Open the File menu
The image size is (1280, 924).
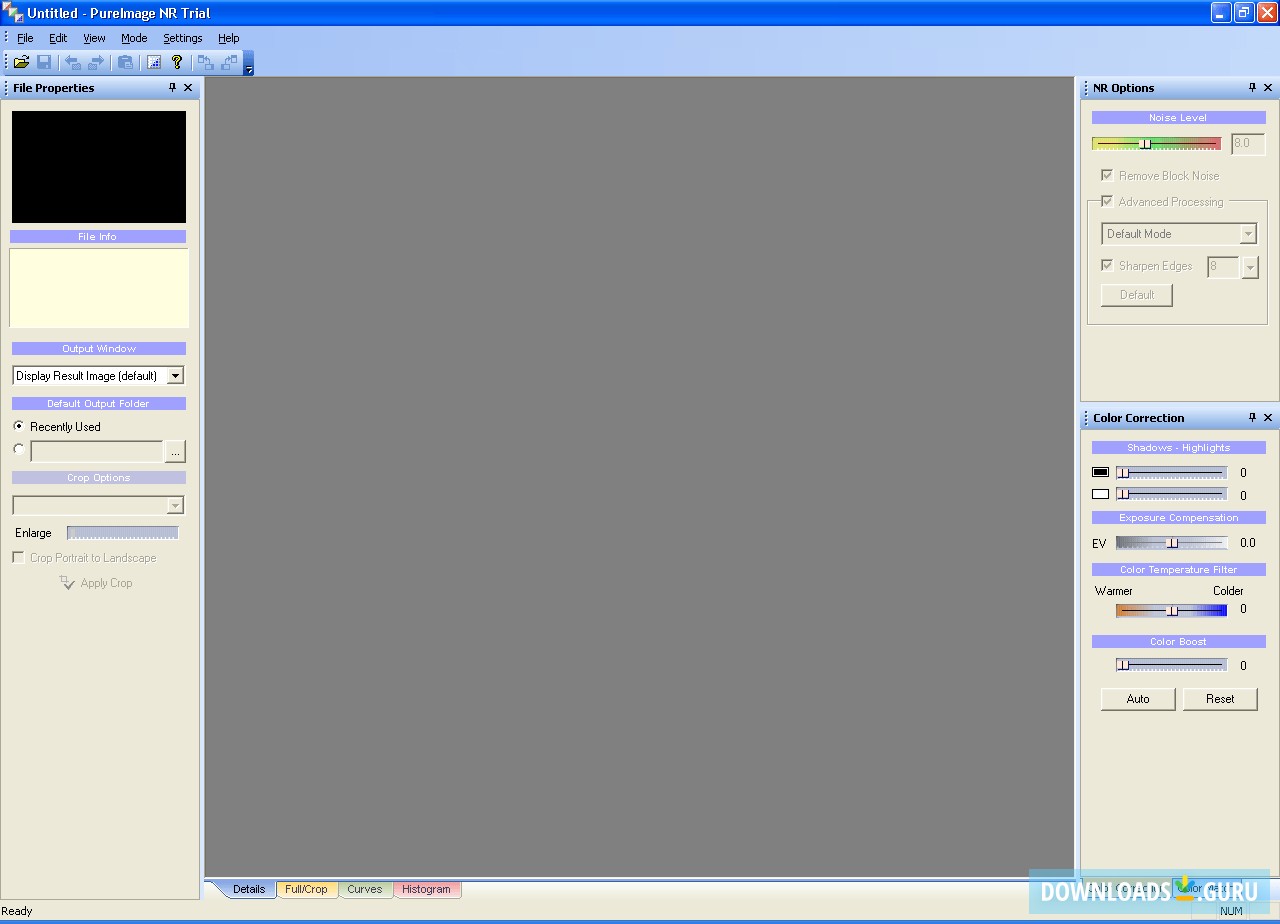pyautogui.click(x=25, y=38)
